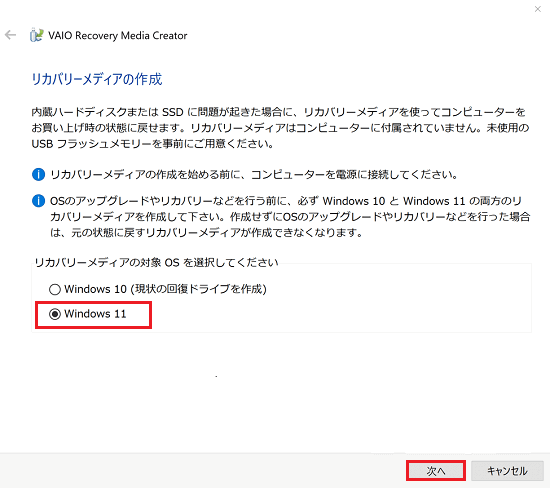Select the Windows 11 radio button
Screen dimensions: 550x488
55,314
